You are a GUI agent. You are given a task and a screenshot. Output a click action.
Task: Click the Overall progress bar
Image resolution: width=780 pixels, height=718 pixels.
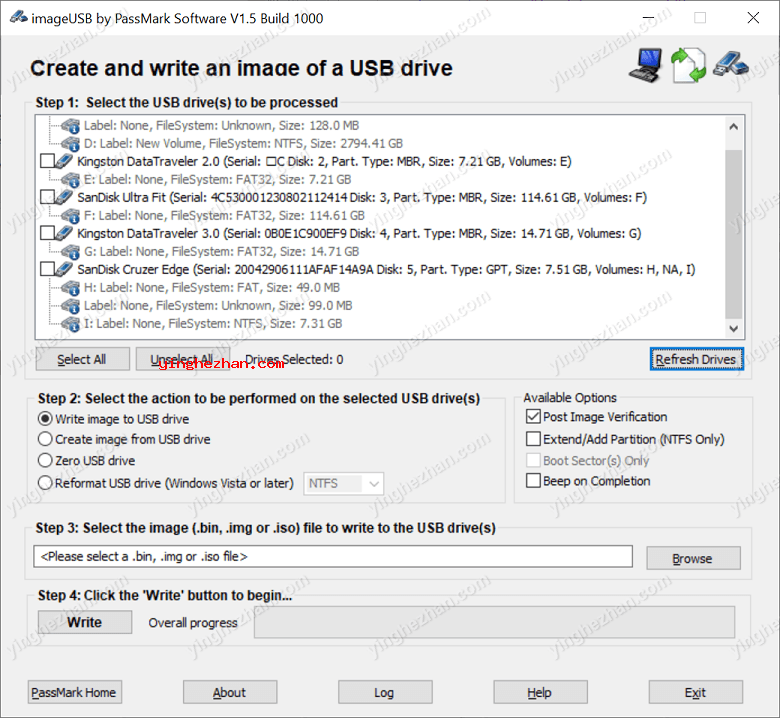pyautogui.click(x=494, y=622)
